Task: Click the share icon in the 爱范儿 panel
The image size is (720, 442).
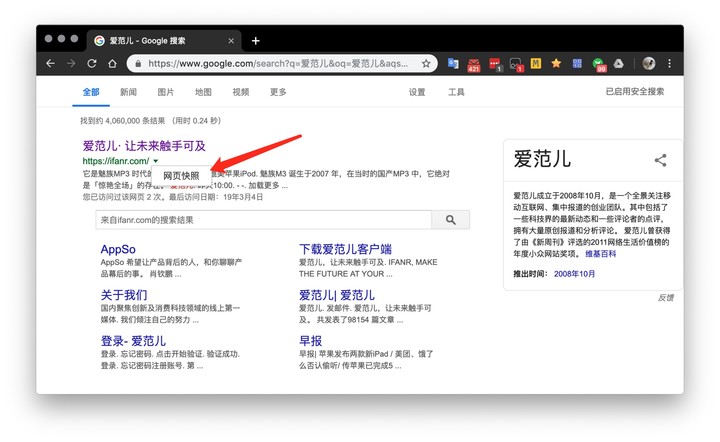Action: [x=660, y=160]
